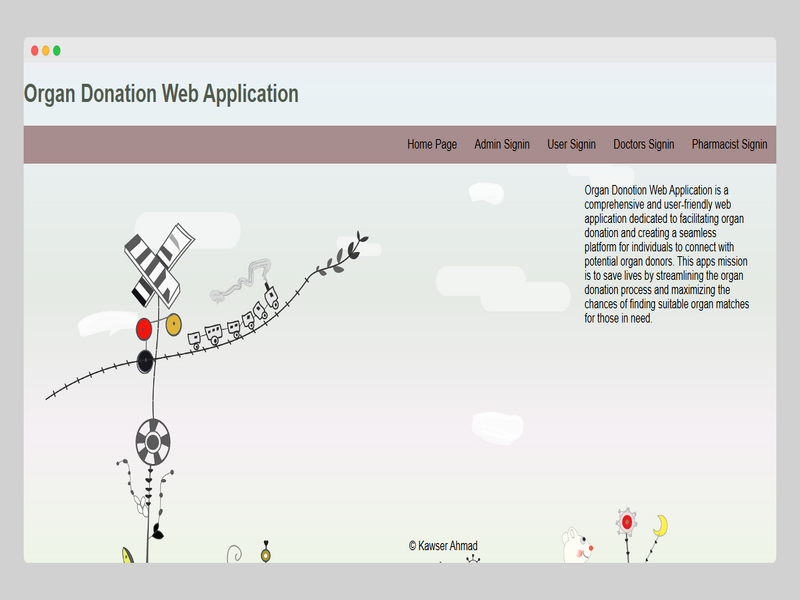Image resolution: width=800 pixels, height=600 pixels.
Task: Open the Home Page nav link
Action: pyautogui.click(x=432, y=144)
